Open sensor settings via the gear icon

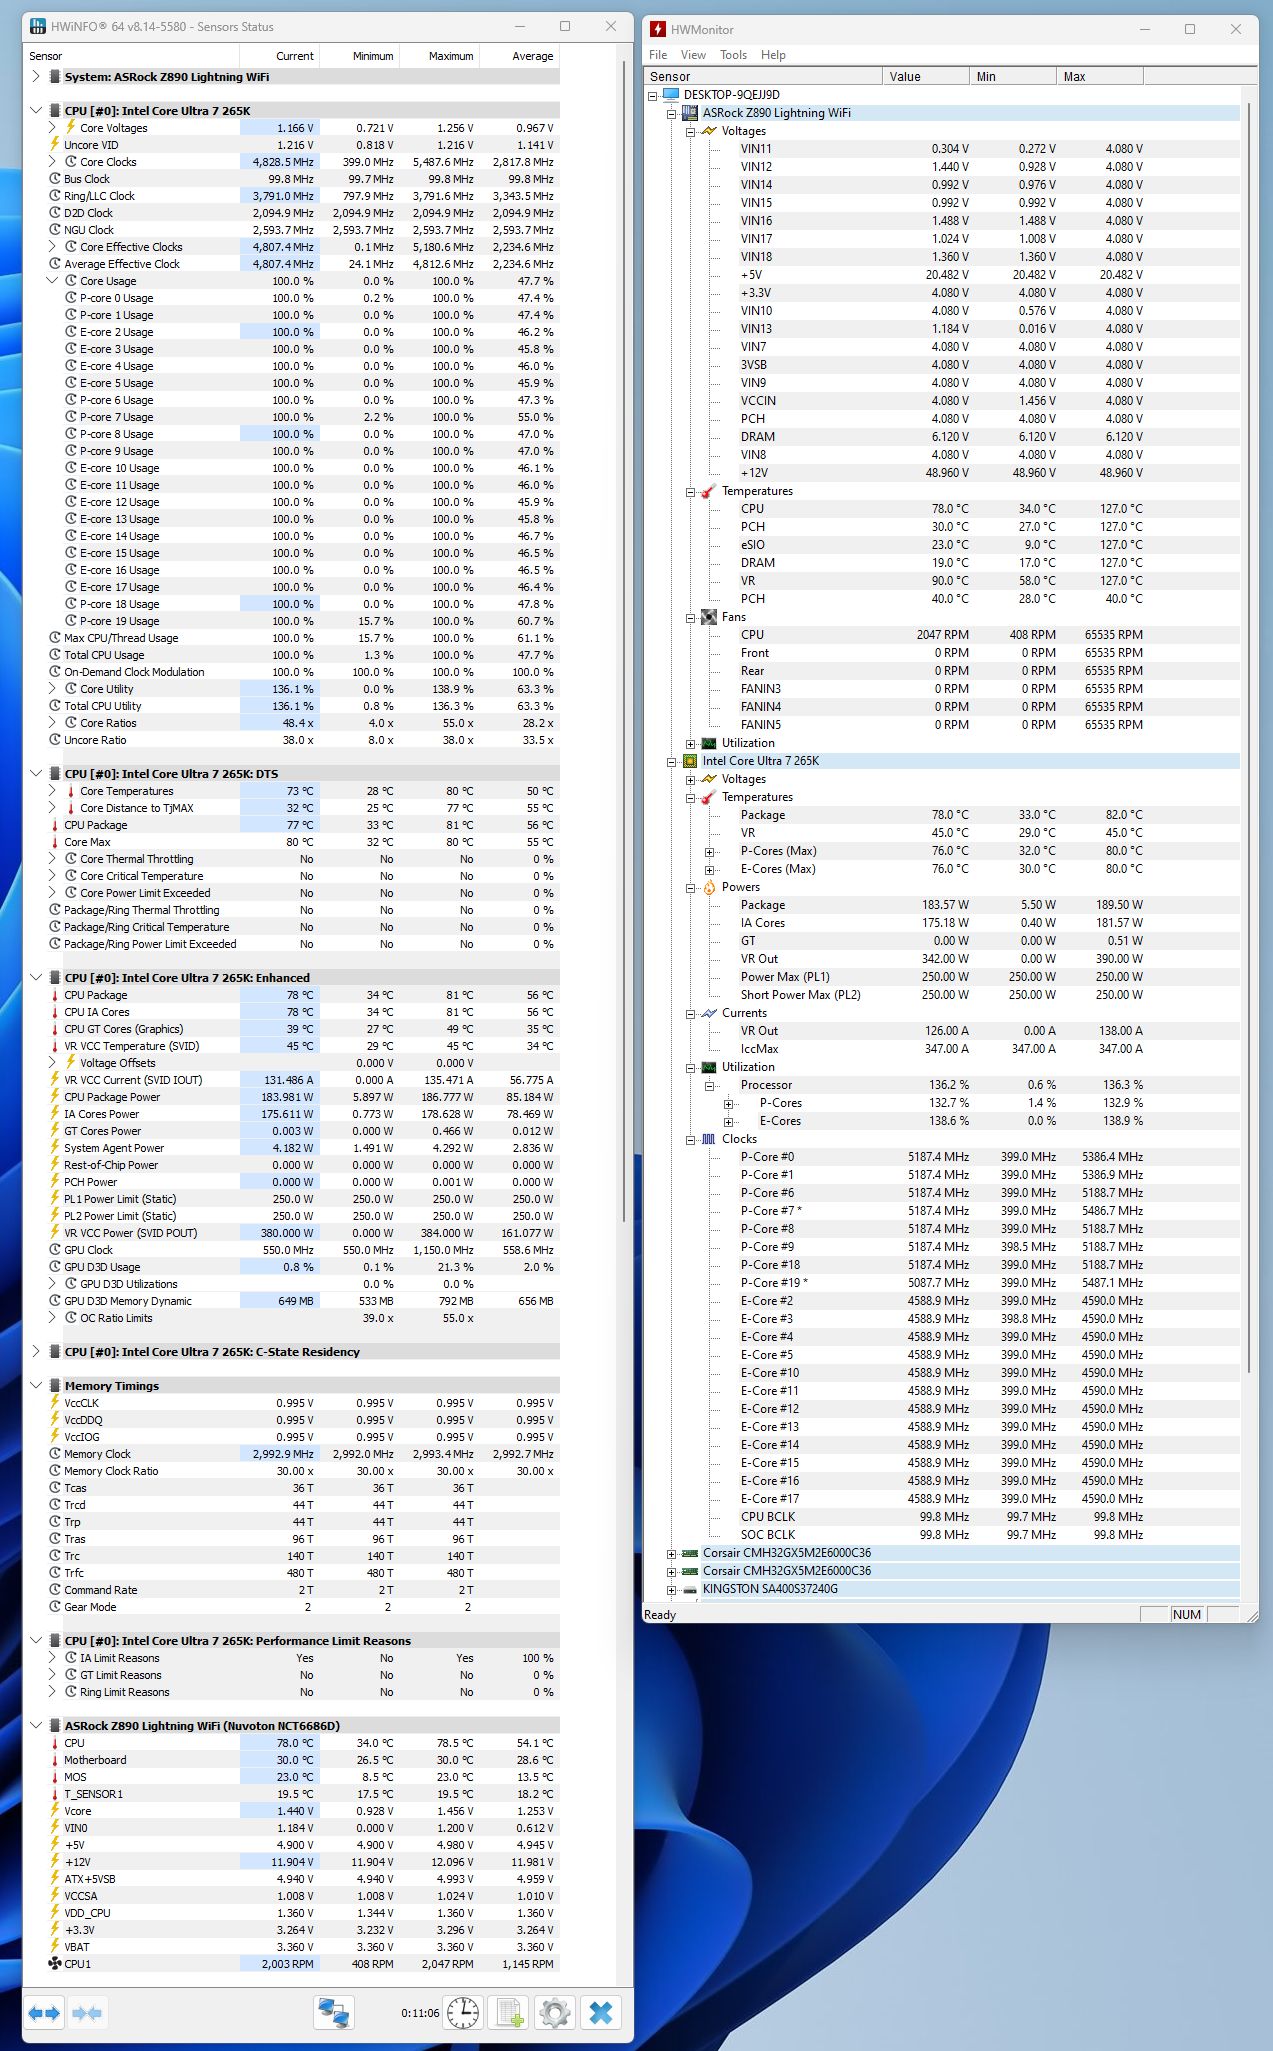[x=555, y=2012]
